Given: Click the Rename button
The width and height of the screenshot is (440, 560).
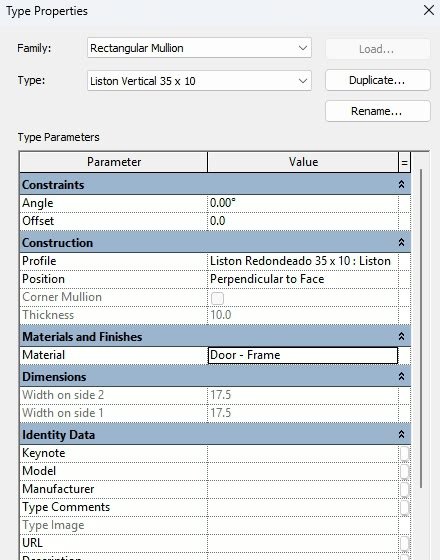Looking at the screenshot, I should 378,111.
